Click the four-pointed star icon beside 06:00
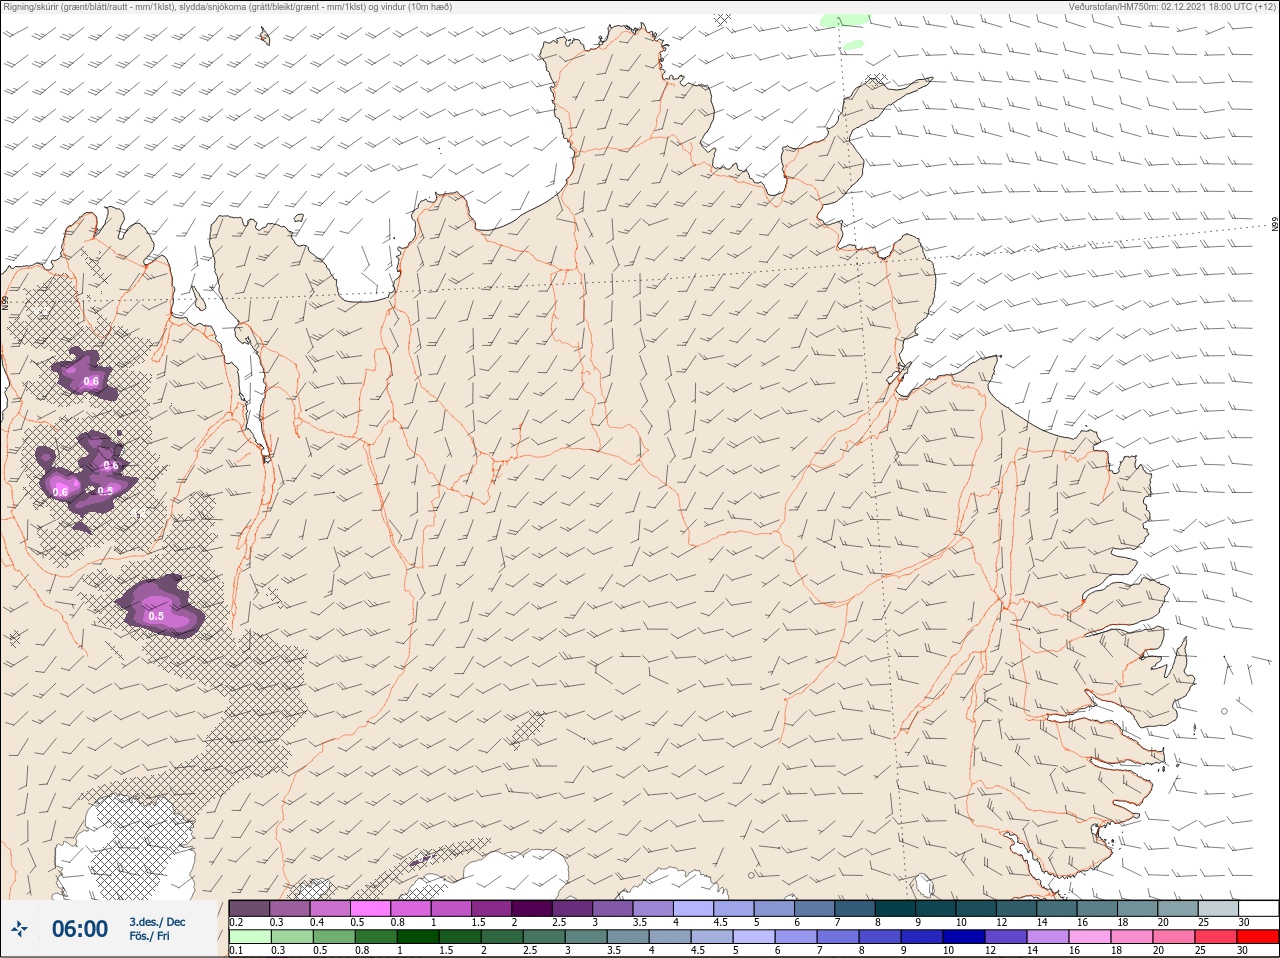This screenshot has width=1280, height=958. (x=20, y=929)
